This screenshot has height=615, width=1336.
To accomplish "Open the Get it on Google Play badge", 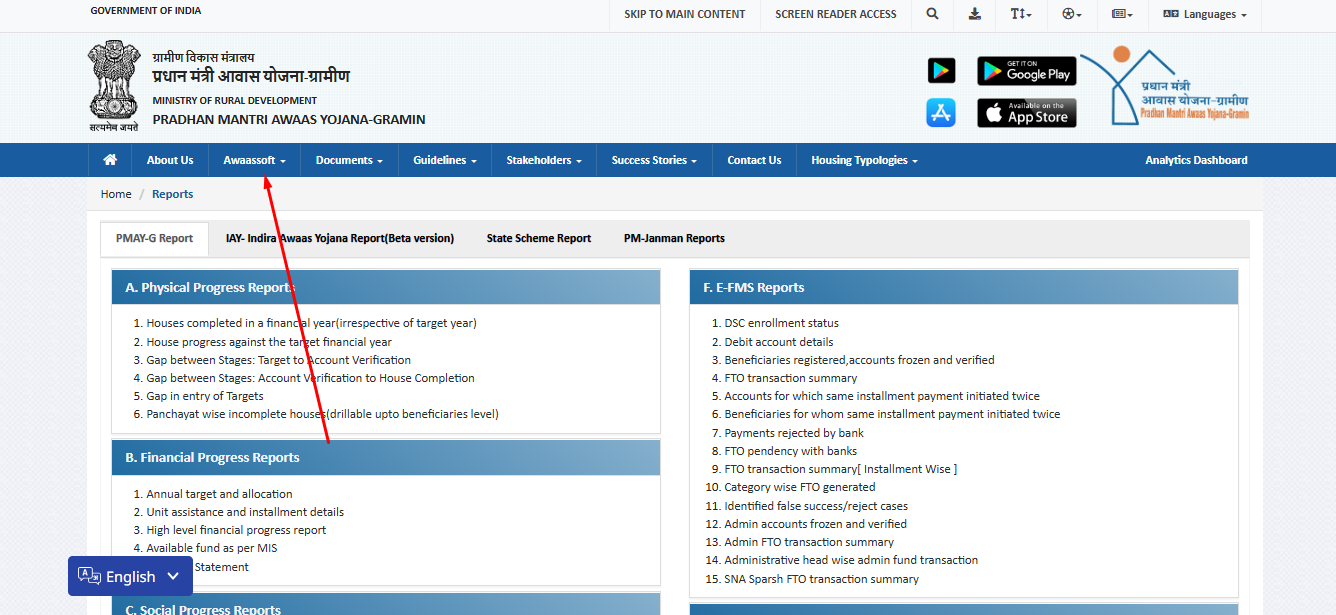I will pos(1026,71).
